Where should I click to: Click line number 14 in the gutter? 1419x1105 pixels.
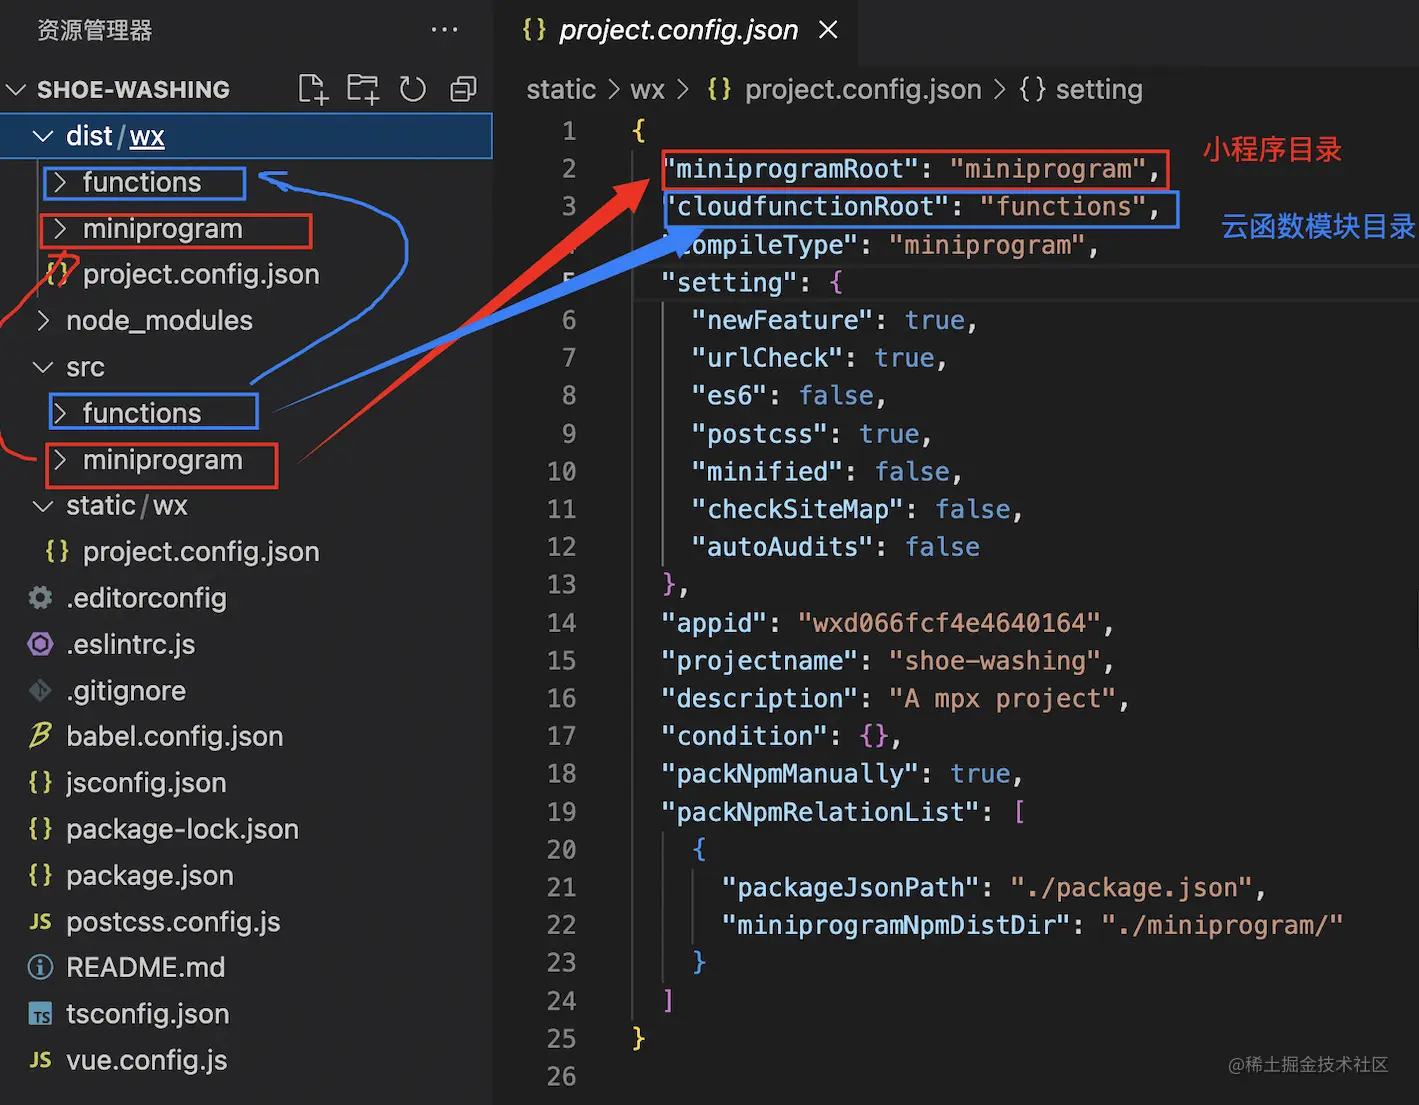pos(561,623)
